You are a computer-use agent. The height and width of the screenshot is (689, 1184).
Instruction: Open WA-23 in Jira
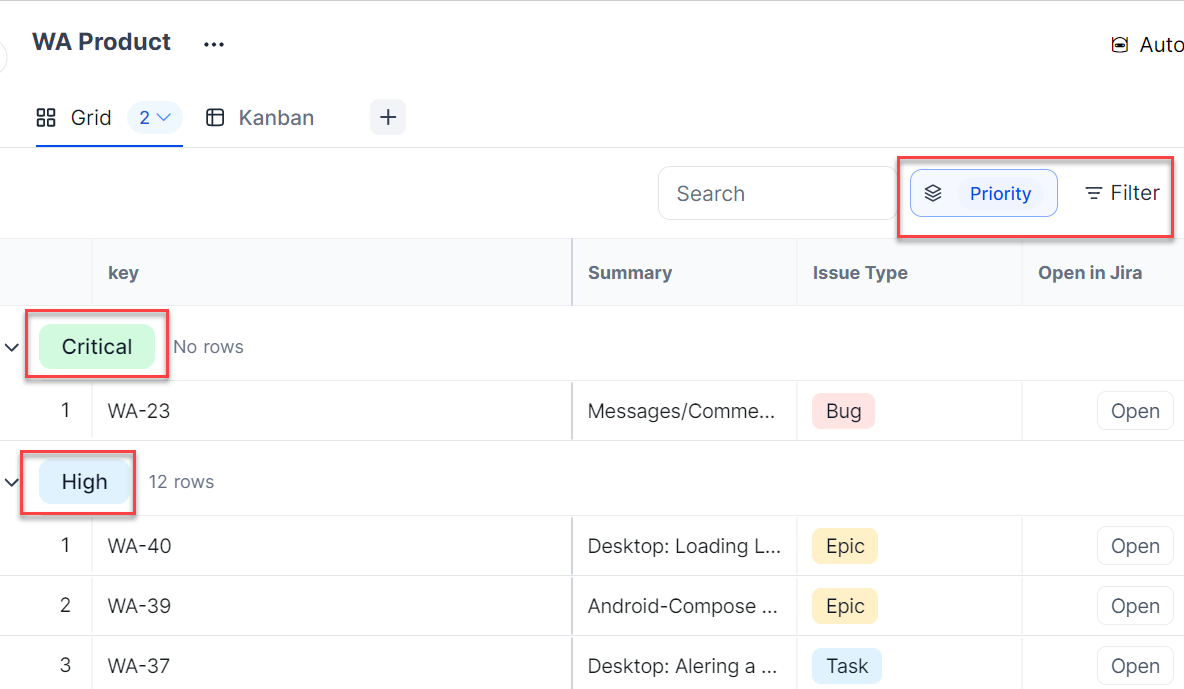coord(1135,411)
